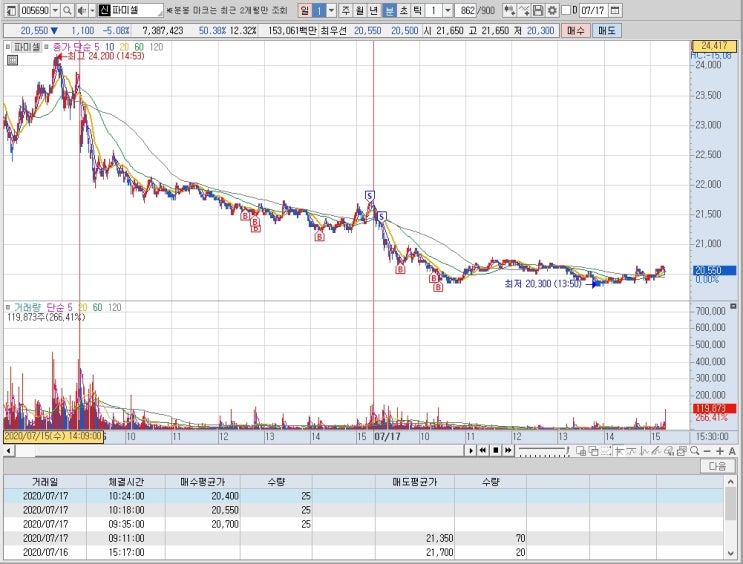Toggle the D date checkbox

566,10
